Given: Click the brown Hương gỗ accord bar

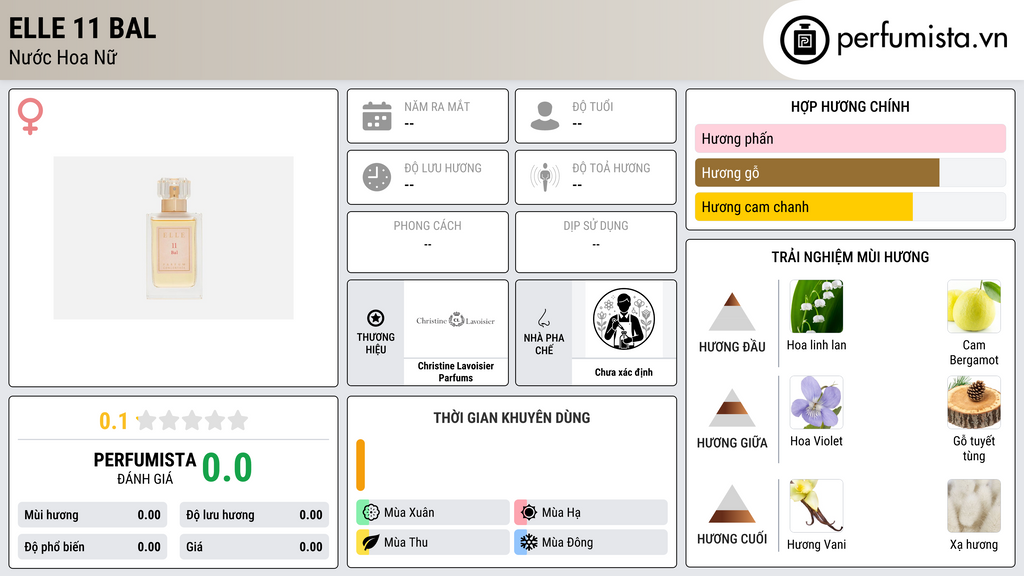Looking at the screenshot, I should click(x=817, y=172).
